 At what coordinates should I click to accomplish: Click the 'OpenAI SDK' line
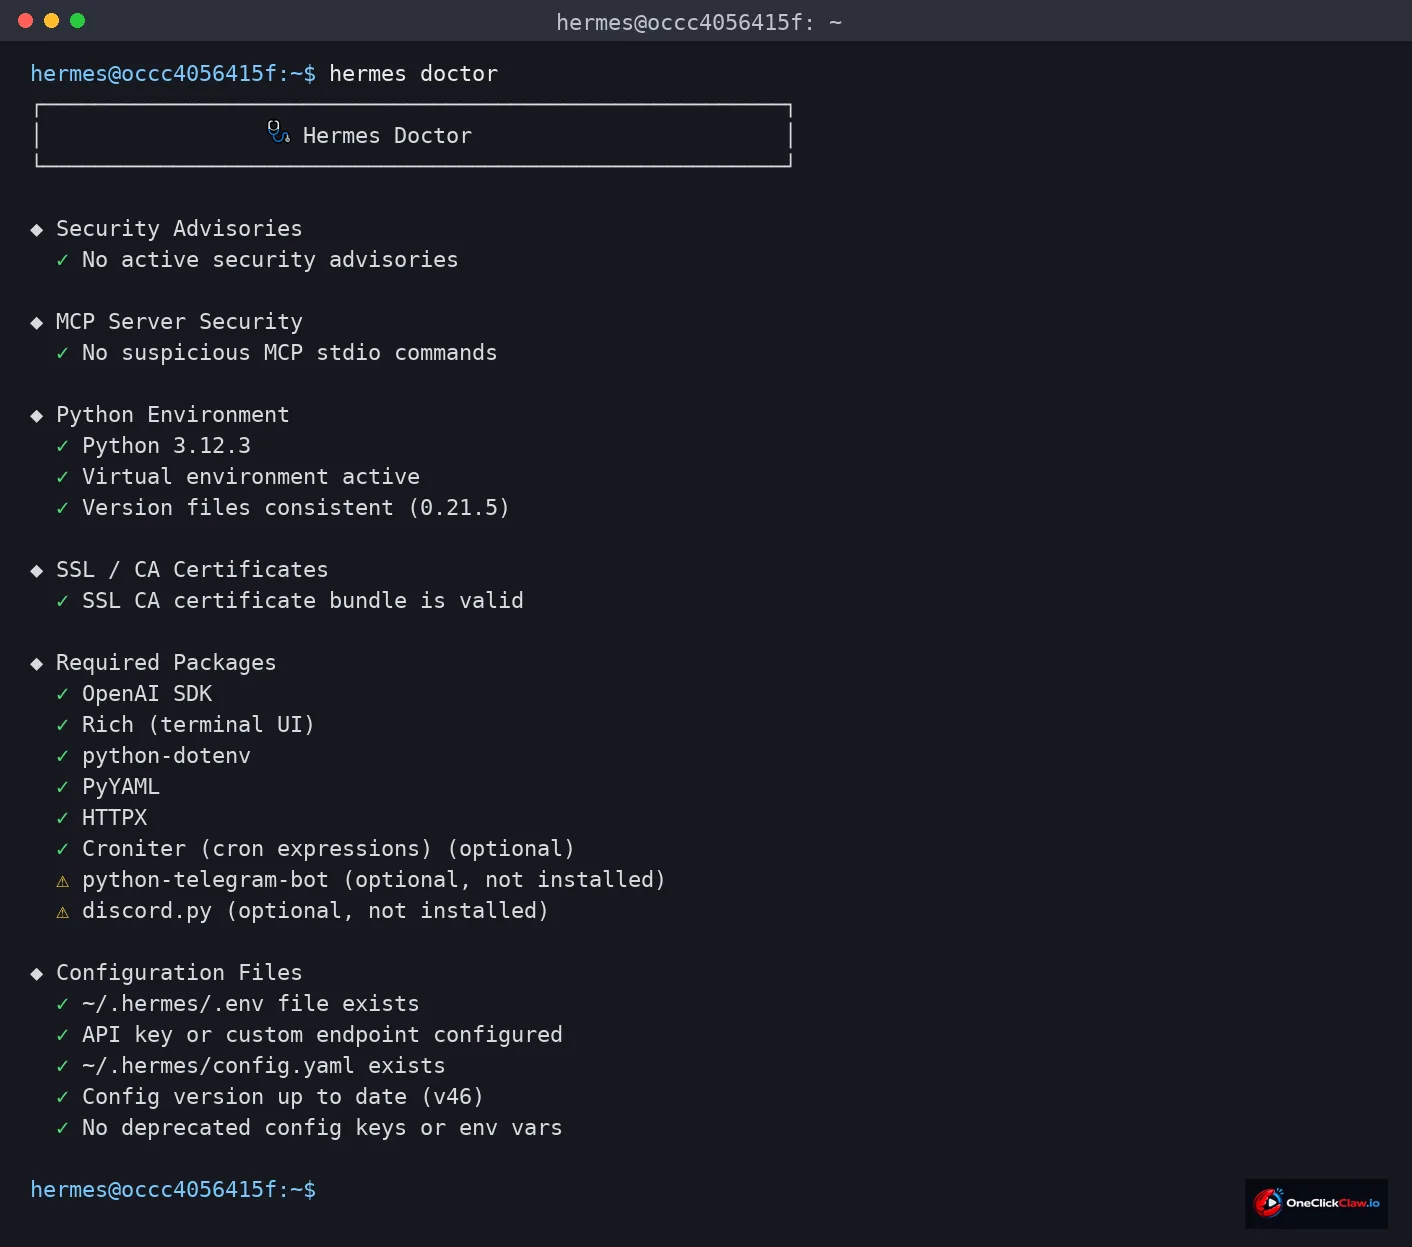point(147,694)
